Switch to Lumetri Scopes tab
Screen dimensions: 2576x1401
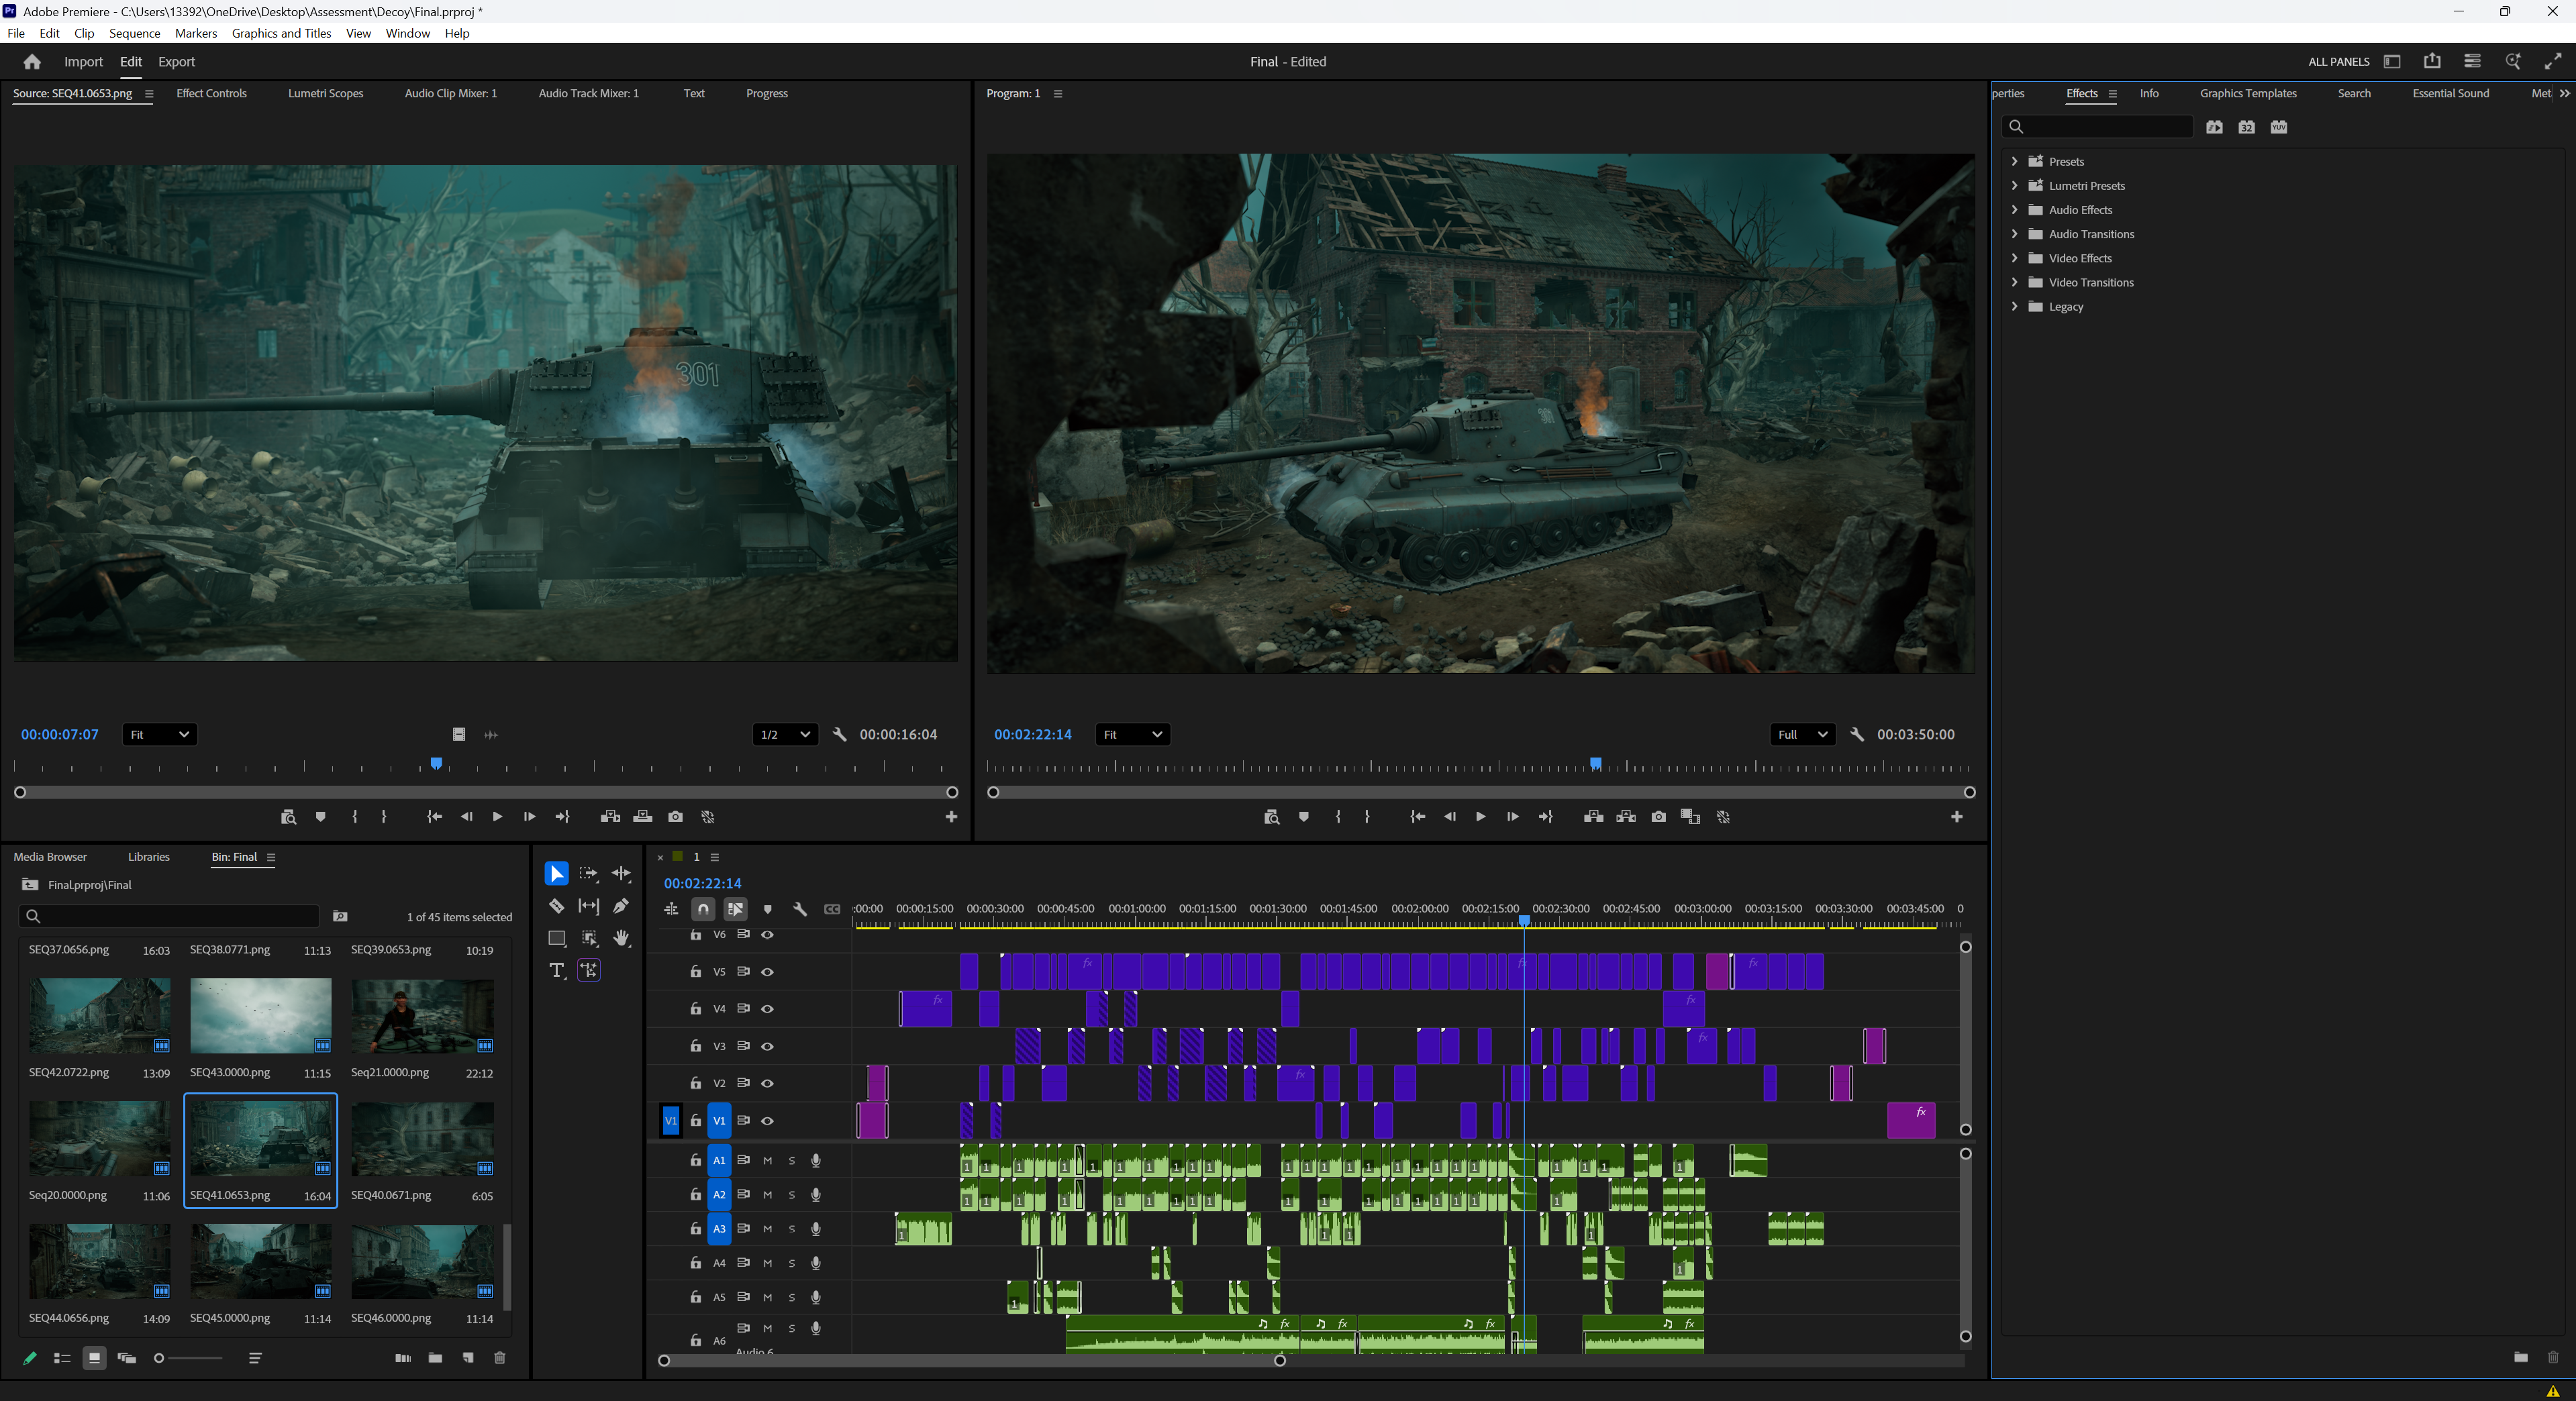(325, 93)
